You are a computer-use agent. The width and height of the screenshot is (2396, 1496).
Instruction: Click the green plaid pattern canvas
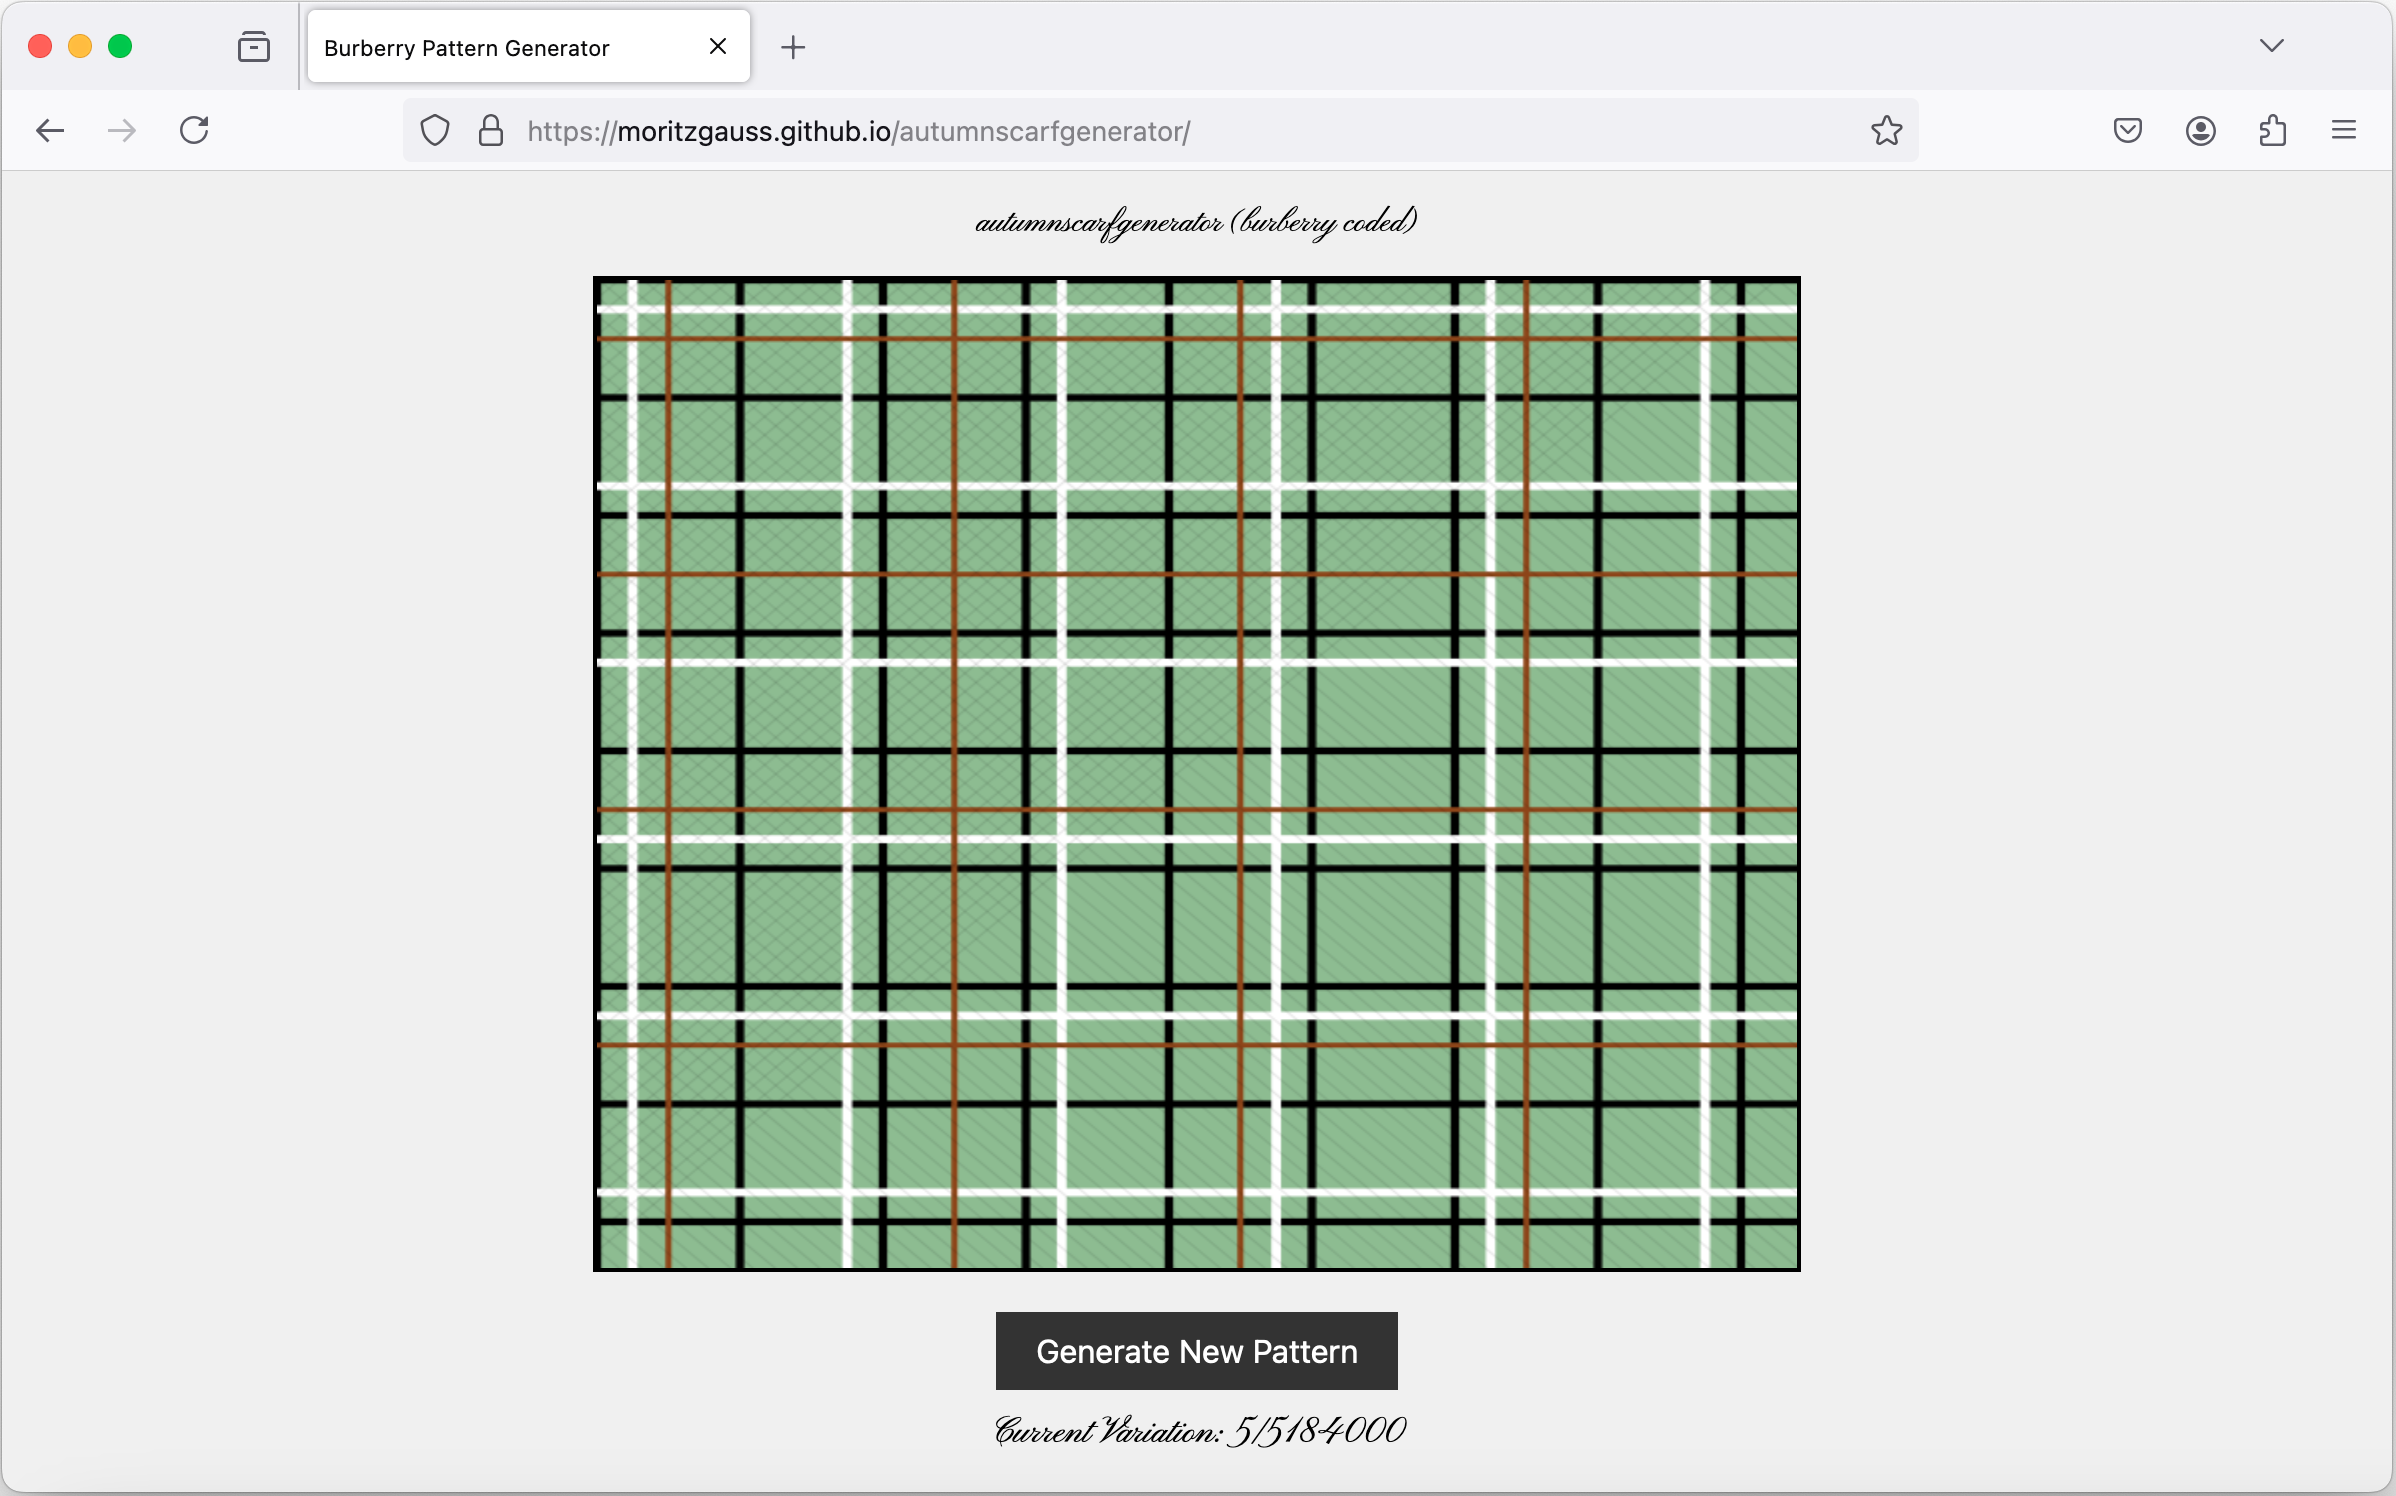(1197, 774)
